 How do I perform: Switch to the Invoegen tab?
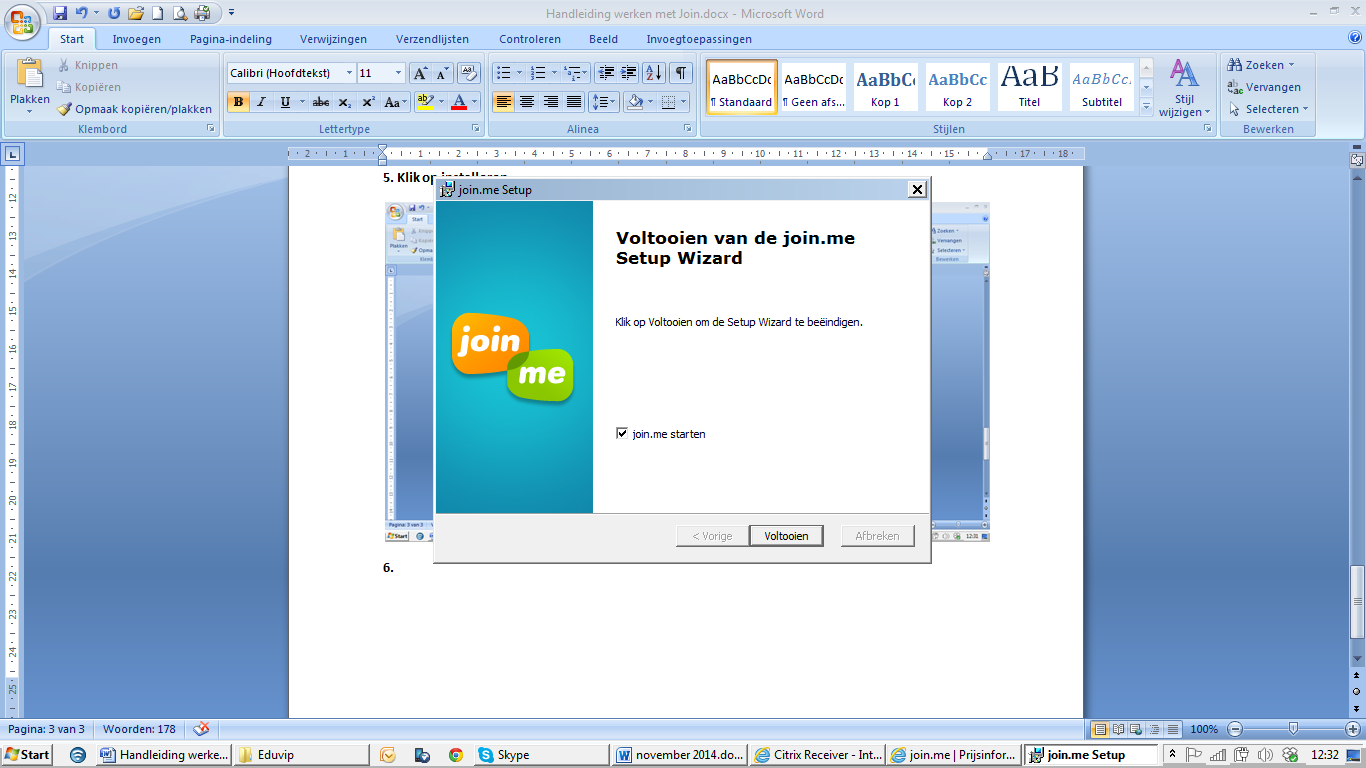tap(137, 39)
